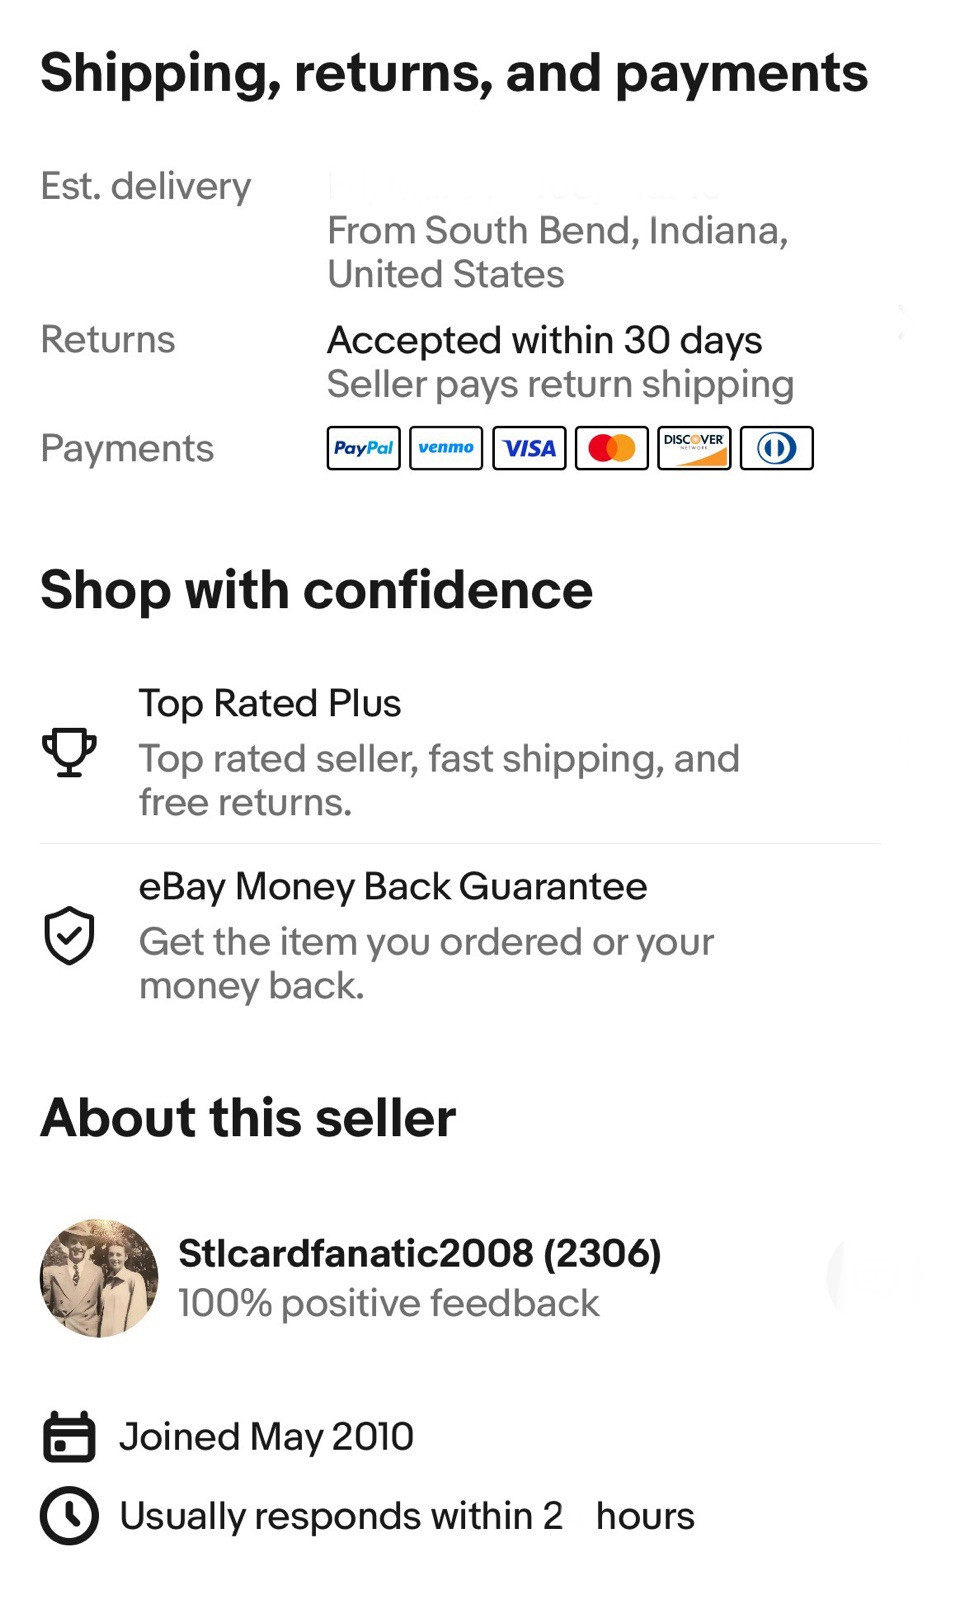Open the eBay Money Back Guarantee row
Viewport: 965px width, 1600px height.
[460, 936]
